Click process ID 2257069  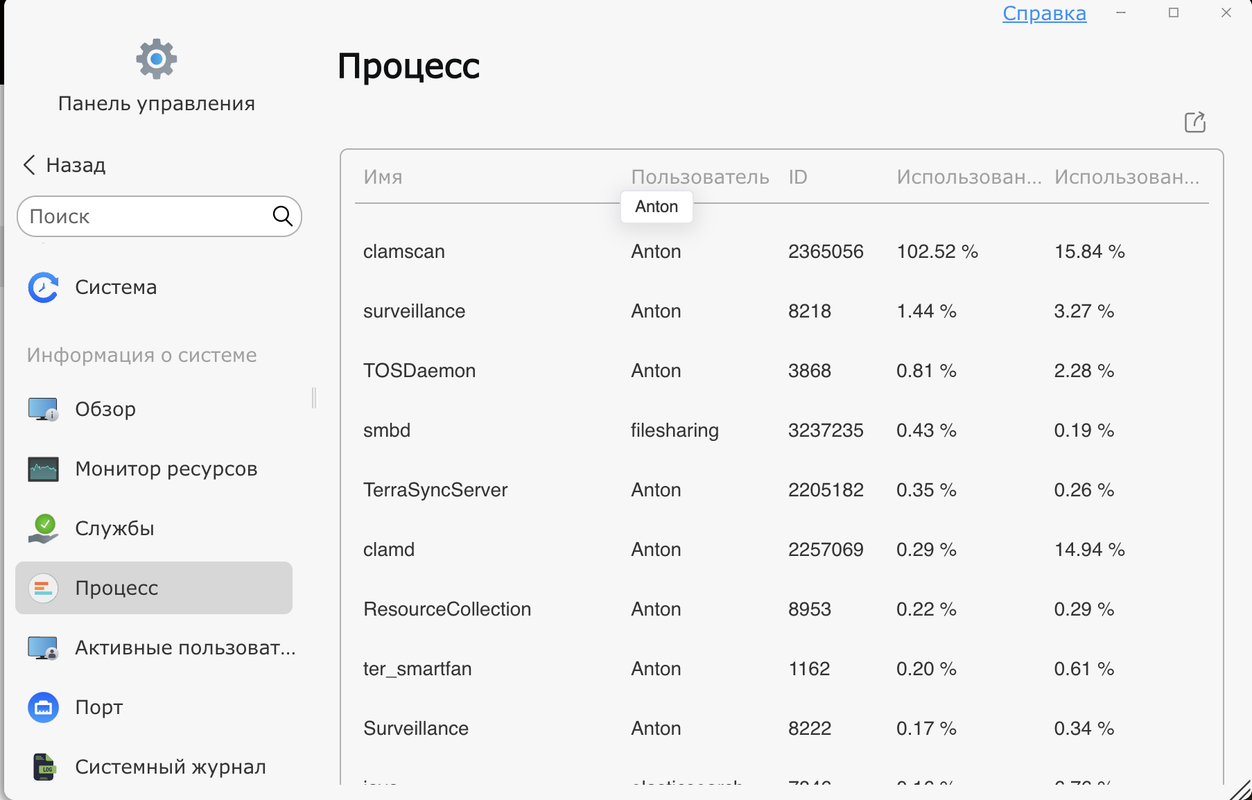point(826,549)
